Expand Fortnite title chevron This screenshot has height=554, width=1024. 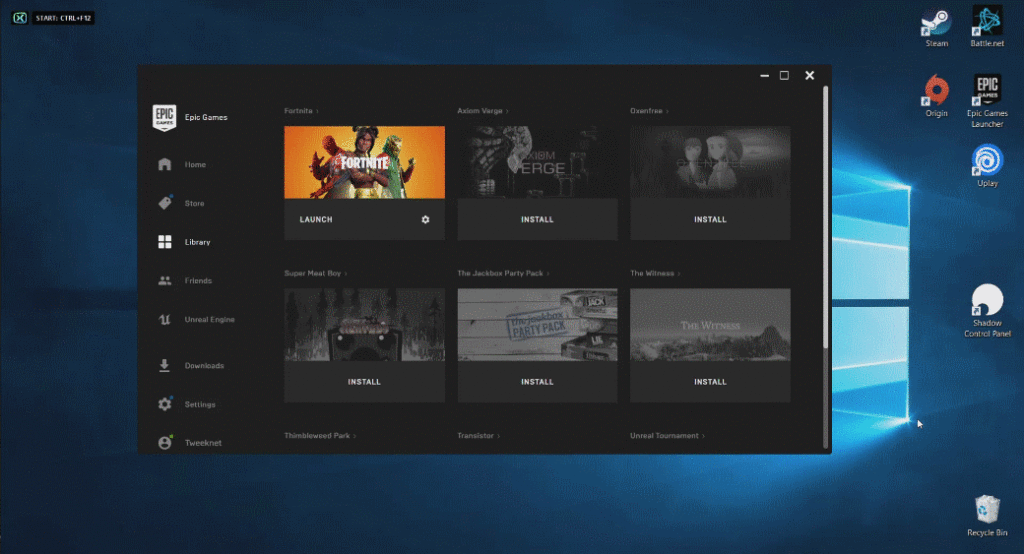click(x=317, y=111)
